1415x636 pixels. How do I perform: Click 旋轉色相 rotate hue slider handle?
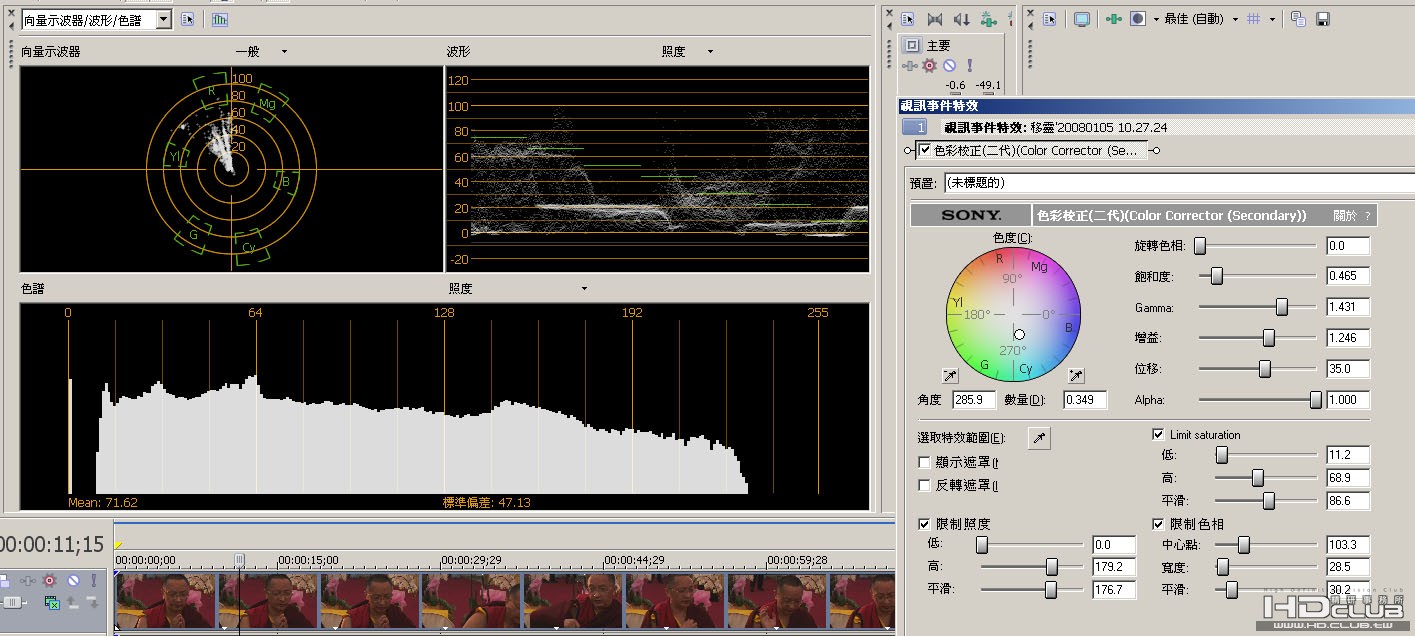(x=1200, y=245)
